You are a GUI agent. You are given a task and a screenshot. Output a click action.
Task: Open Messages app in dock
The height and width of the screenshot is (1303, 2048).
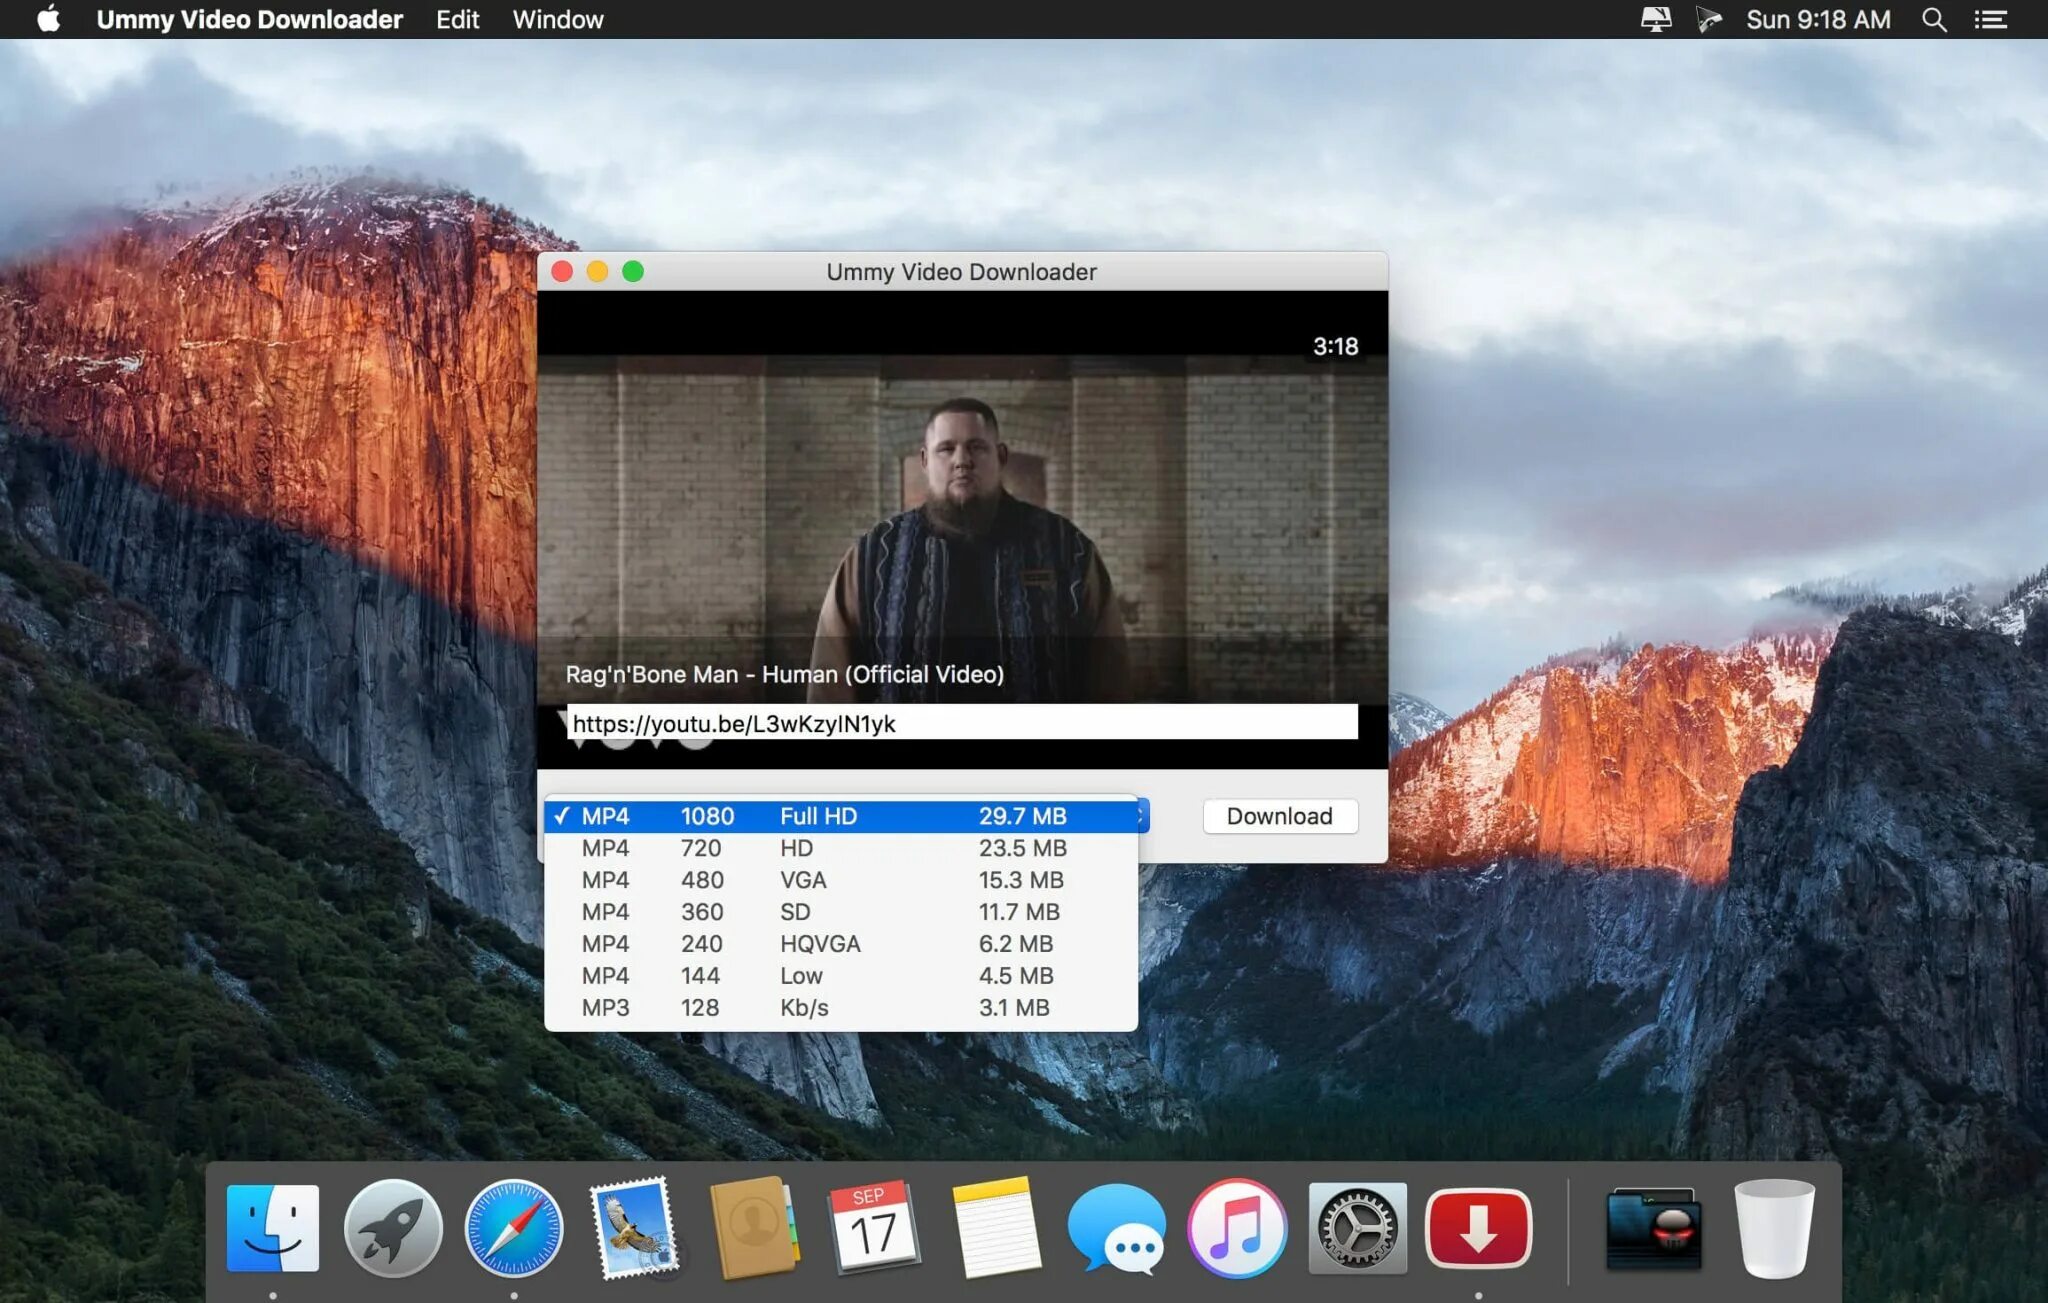[1116, 1228]
